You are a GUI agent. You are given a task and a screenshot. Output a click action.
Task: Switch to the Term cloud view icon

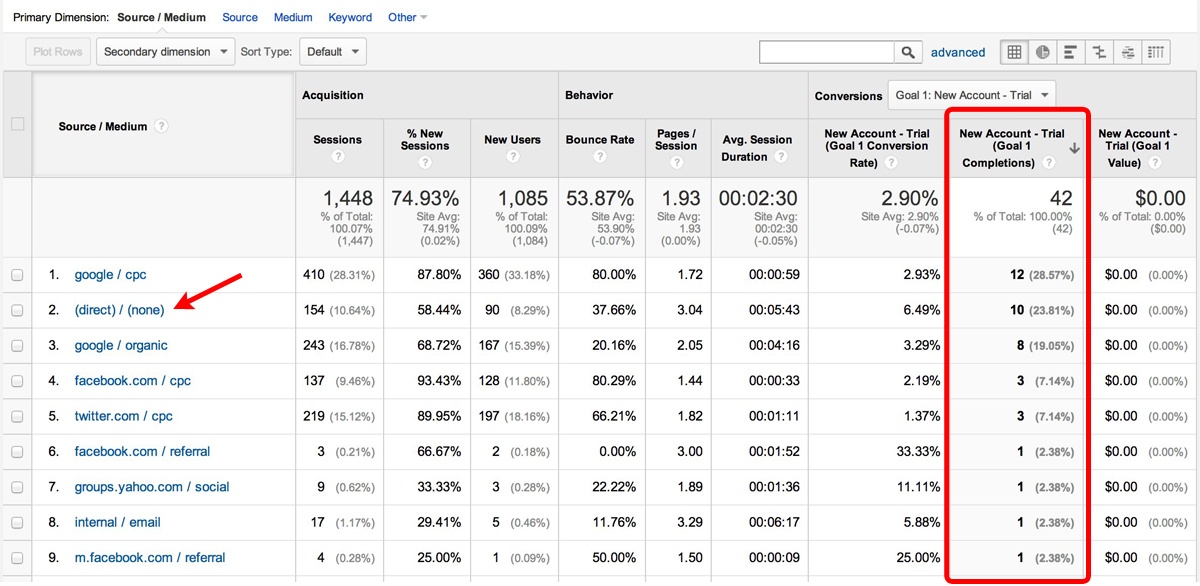click(1128, 52)
